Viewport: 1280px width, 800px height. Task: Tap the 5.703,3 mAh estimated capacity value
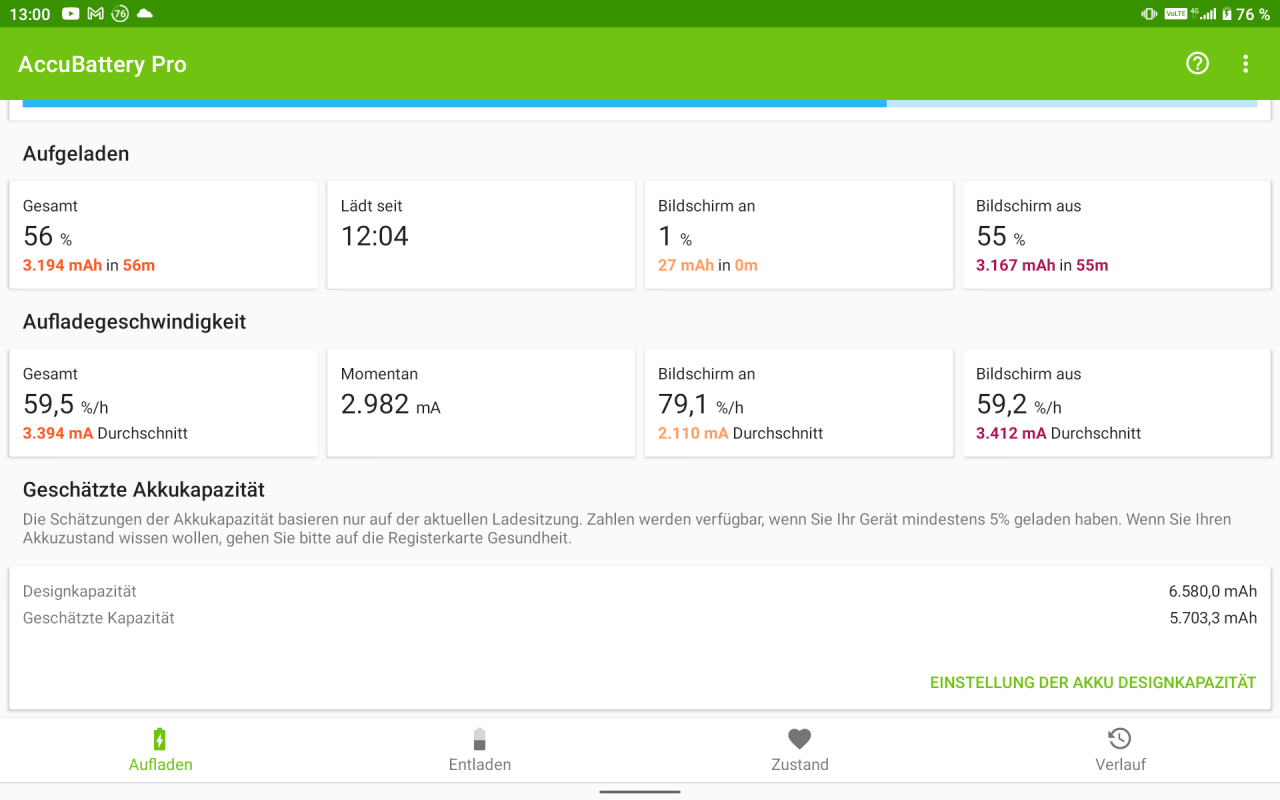(1213, 618)
